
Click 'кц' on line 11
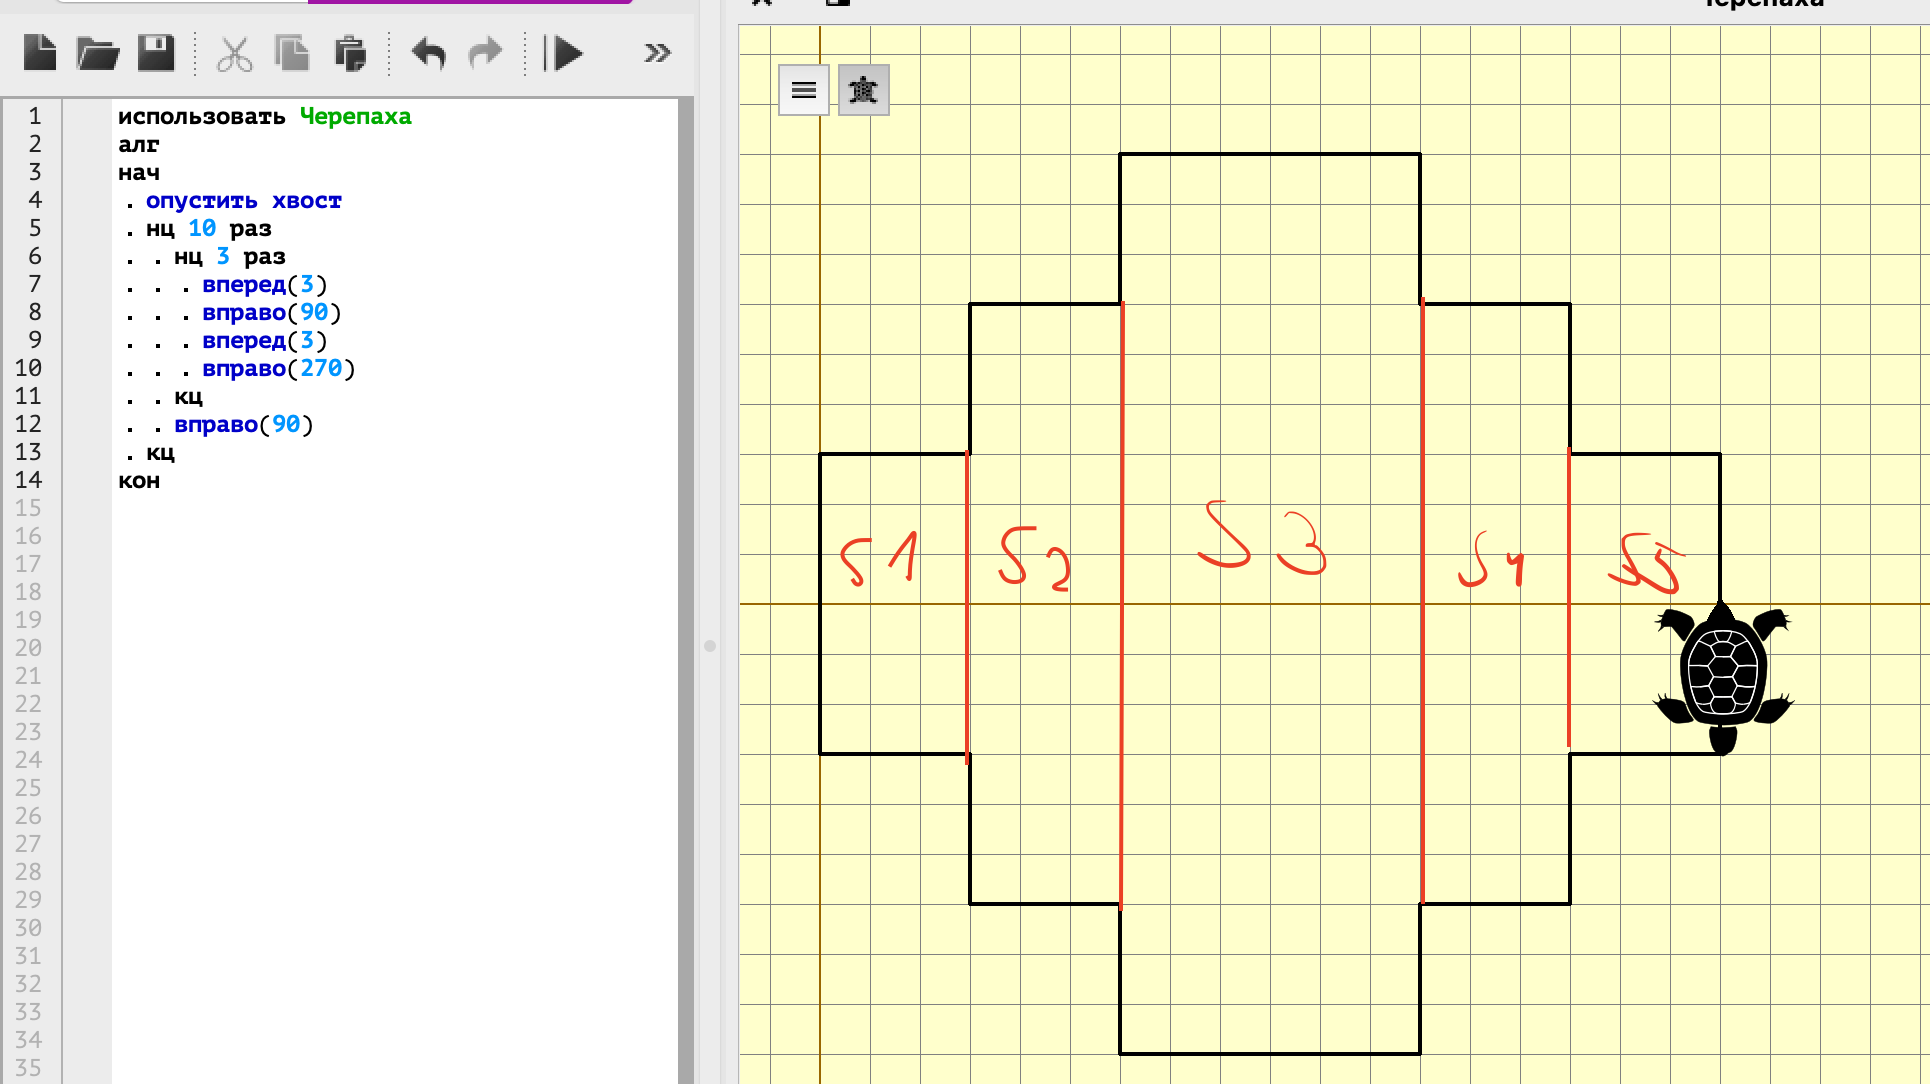pos(188,397)
